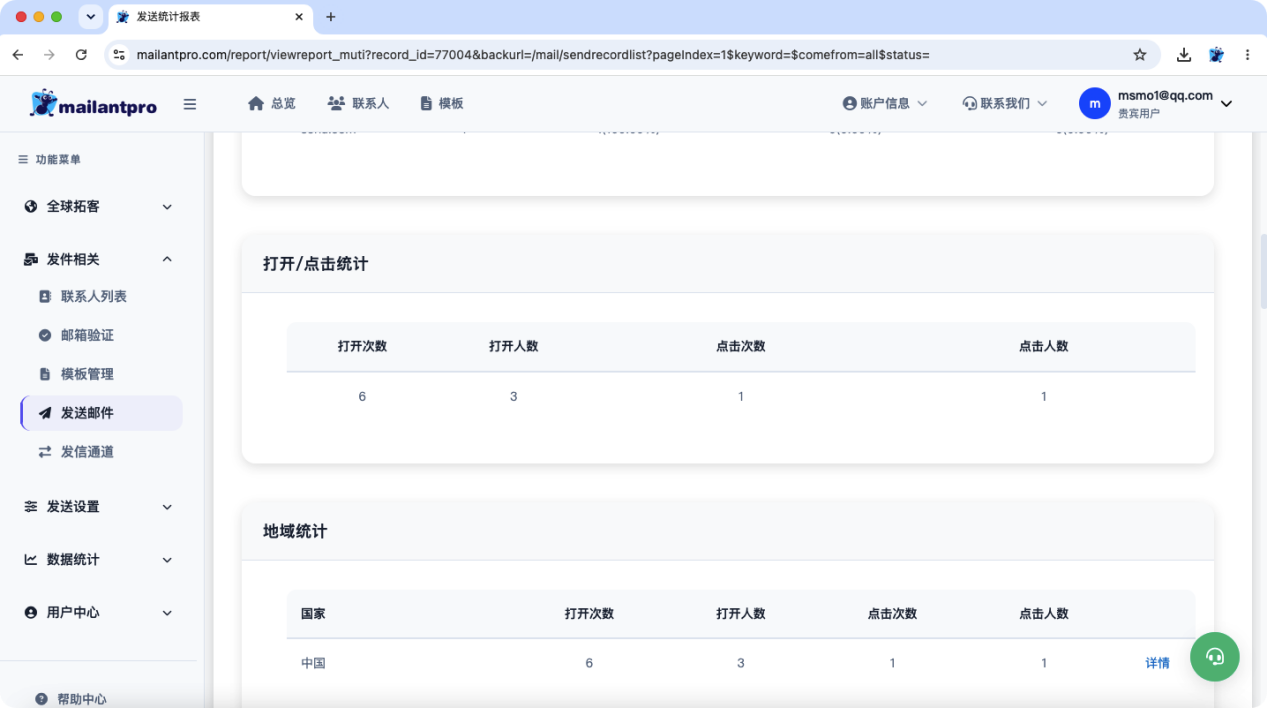1267x708 pixels.
Task: Expand the 发送设置 sidebar section
Action: point(167,507)
